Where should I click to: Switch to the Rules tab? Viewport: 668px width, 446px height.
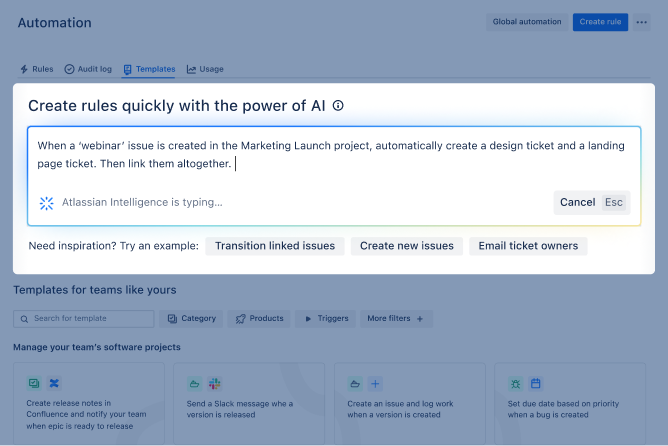pyautogui.click(x=37, y=69)
